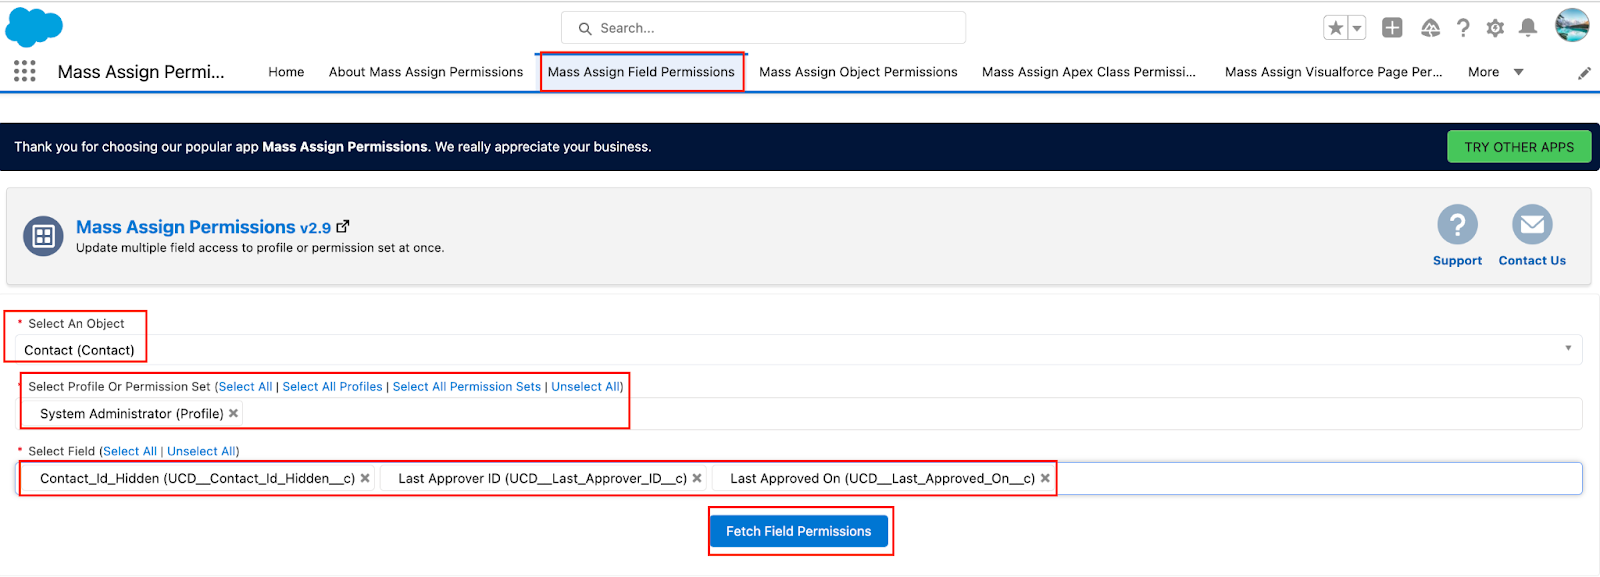This screenshot has width=1600, height=577.
Task: Remove the Contact_Id_Hidden field pill
Action: tap(365, 478)
